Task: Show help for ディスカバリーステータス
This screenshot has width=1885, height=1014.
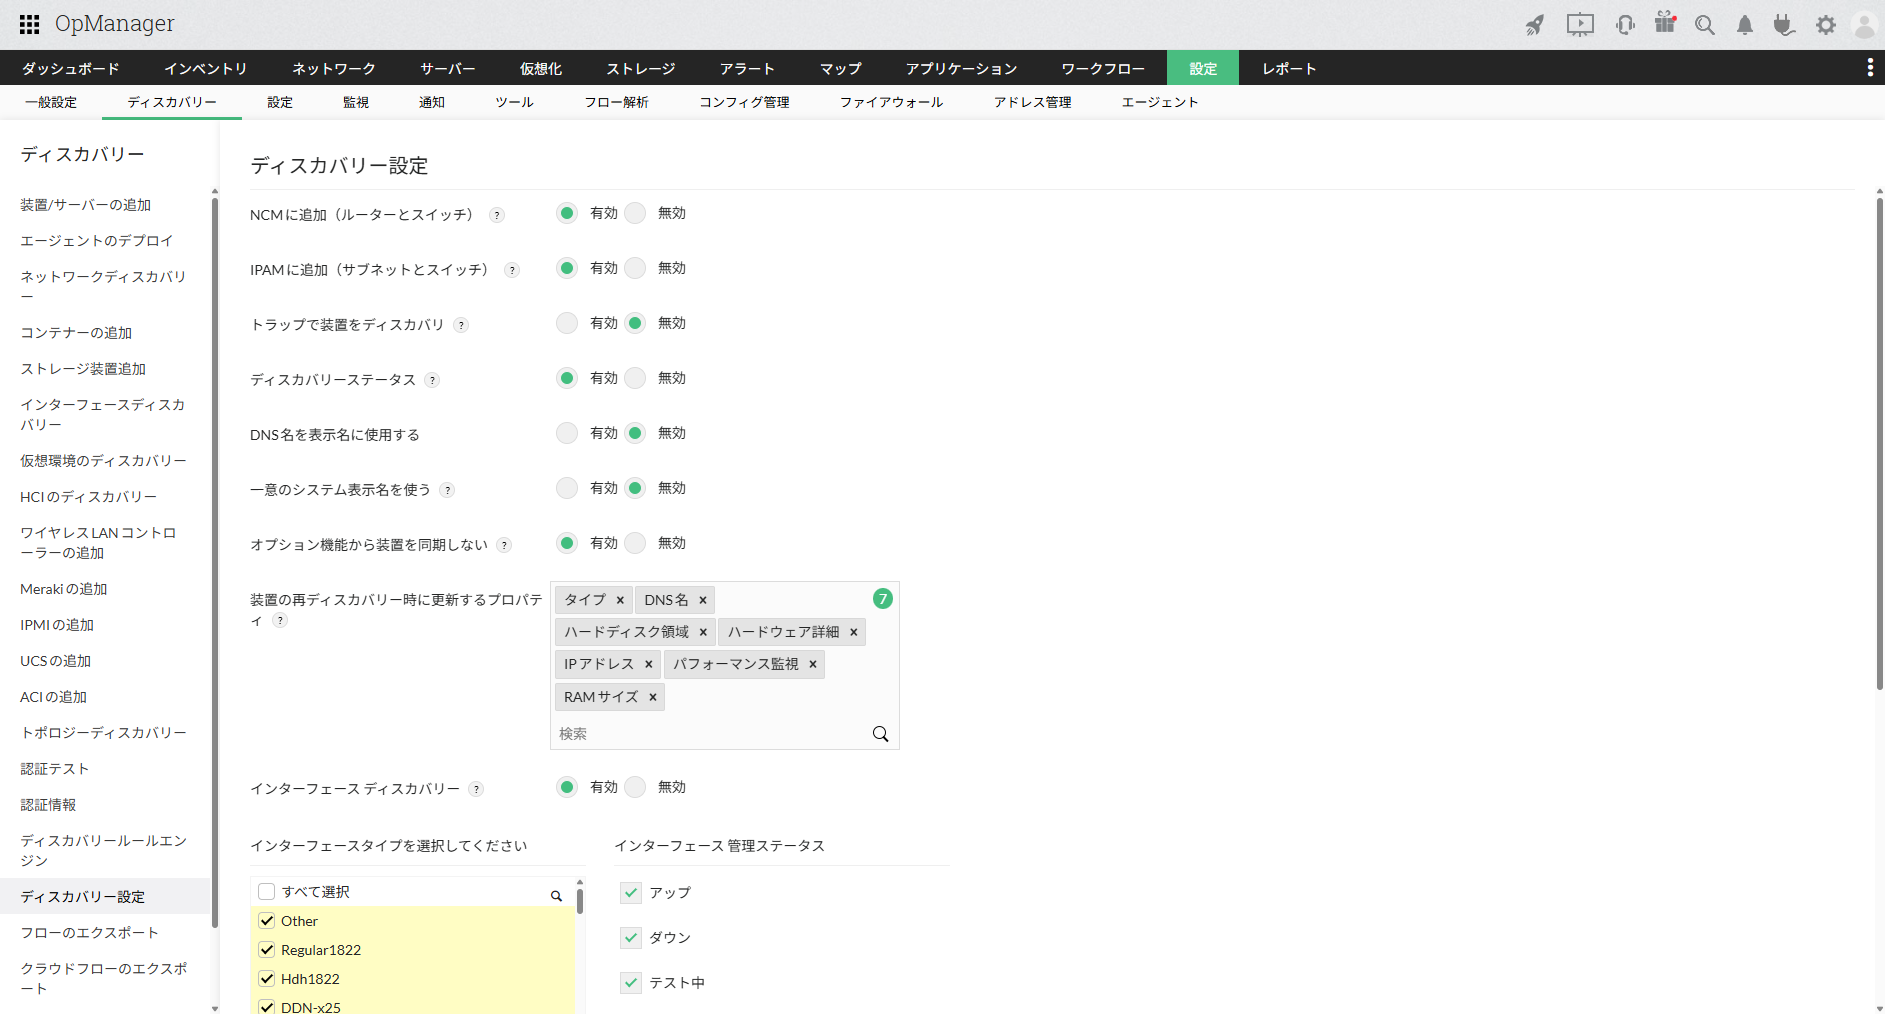Action: (x=432, y=380)
